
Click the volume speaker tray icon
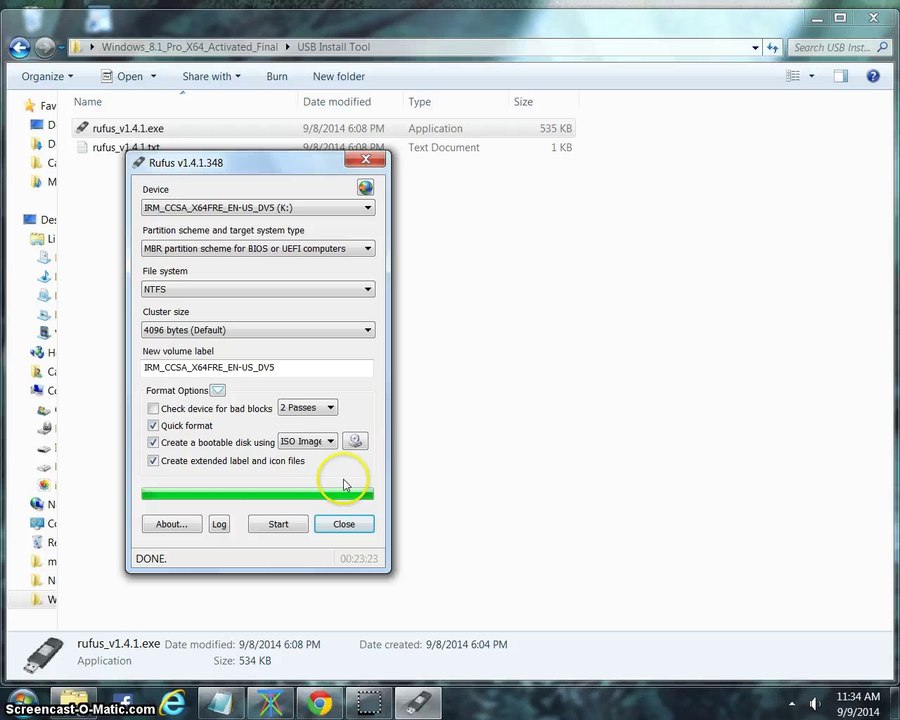[x=814, y=703]
